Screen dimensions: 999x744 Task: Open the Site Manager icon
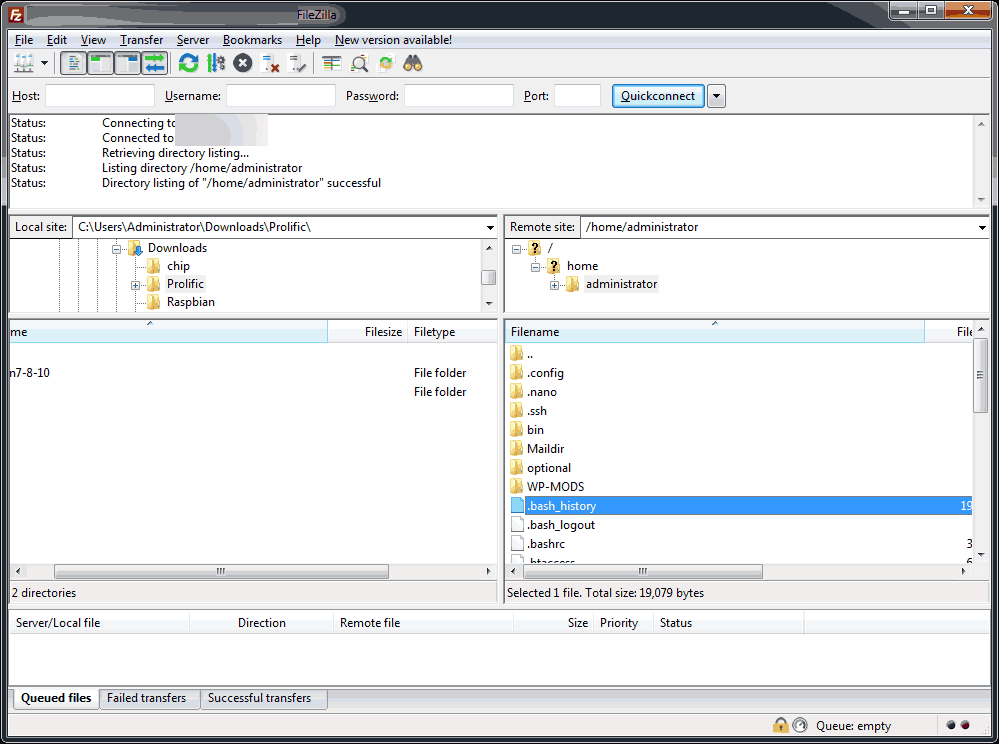tap(24, 63)
